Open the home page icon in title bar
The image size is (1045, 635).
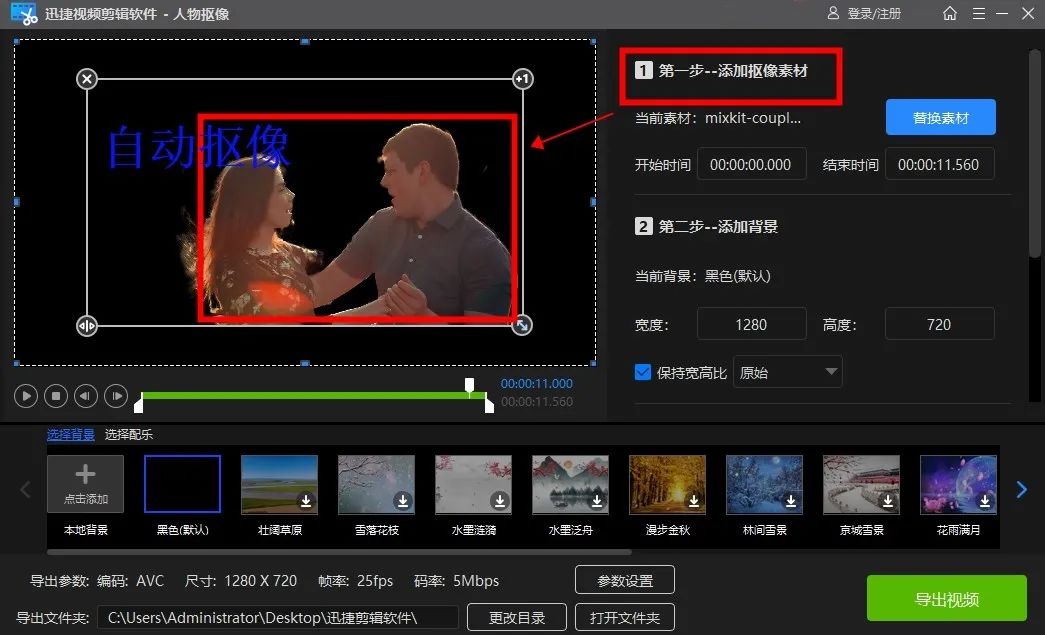click(949, 14)
